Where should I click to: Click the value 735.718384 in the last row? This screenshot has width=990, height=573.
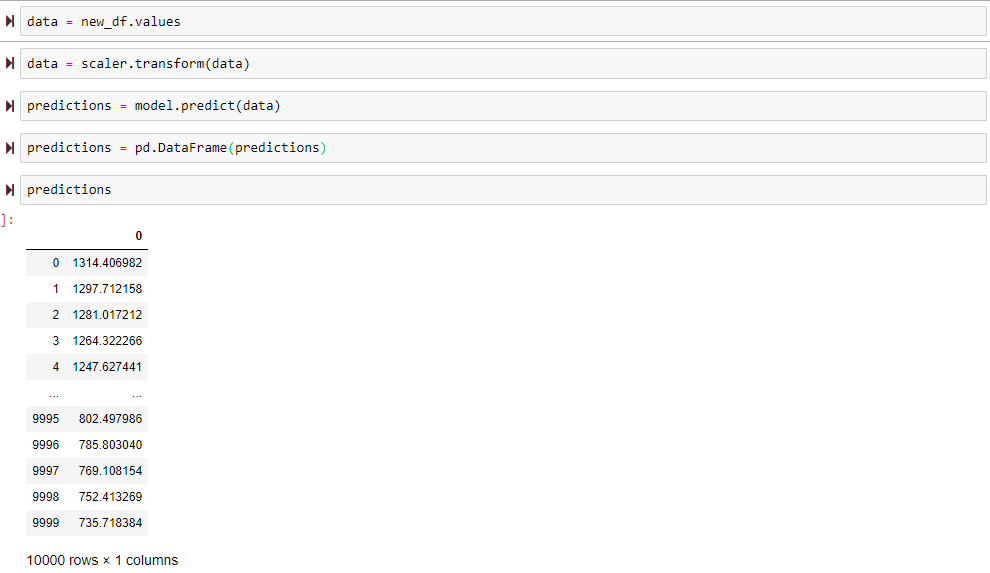pyautogui.click(x=110, y=522)
